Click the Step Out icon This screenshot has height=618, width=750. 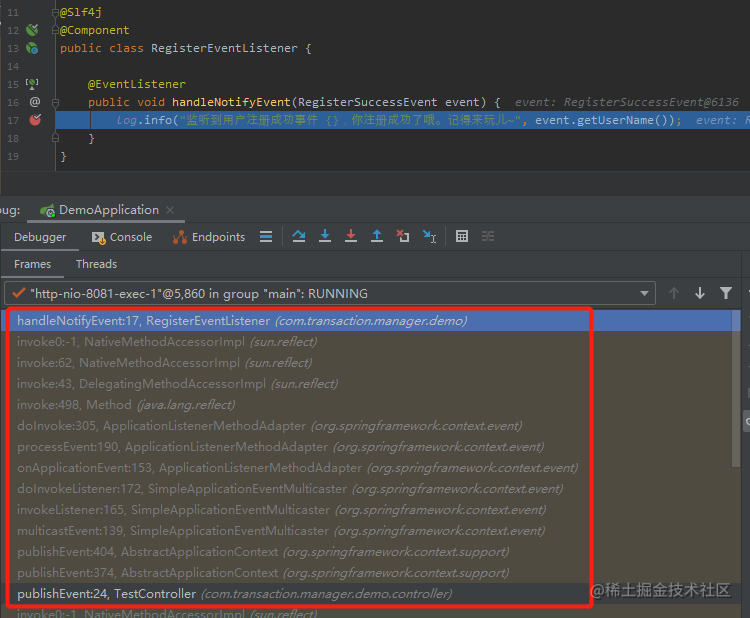coord(377,236)
